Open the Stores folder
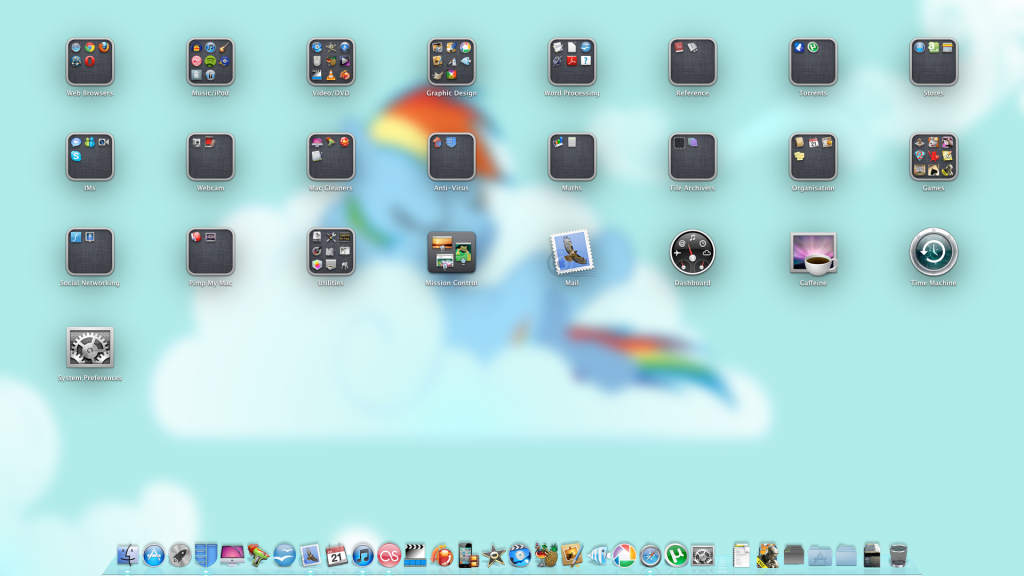 [933, 62]
